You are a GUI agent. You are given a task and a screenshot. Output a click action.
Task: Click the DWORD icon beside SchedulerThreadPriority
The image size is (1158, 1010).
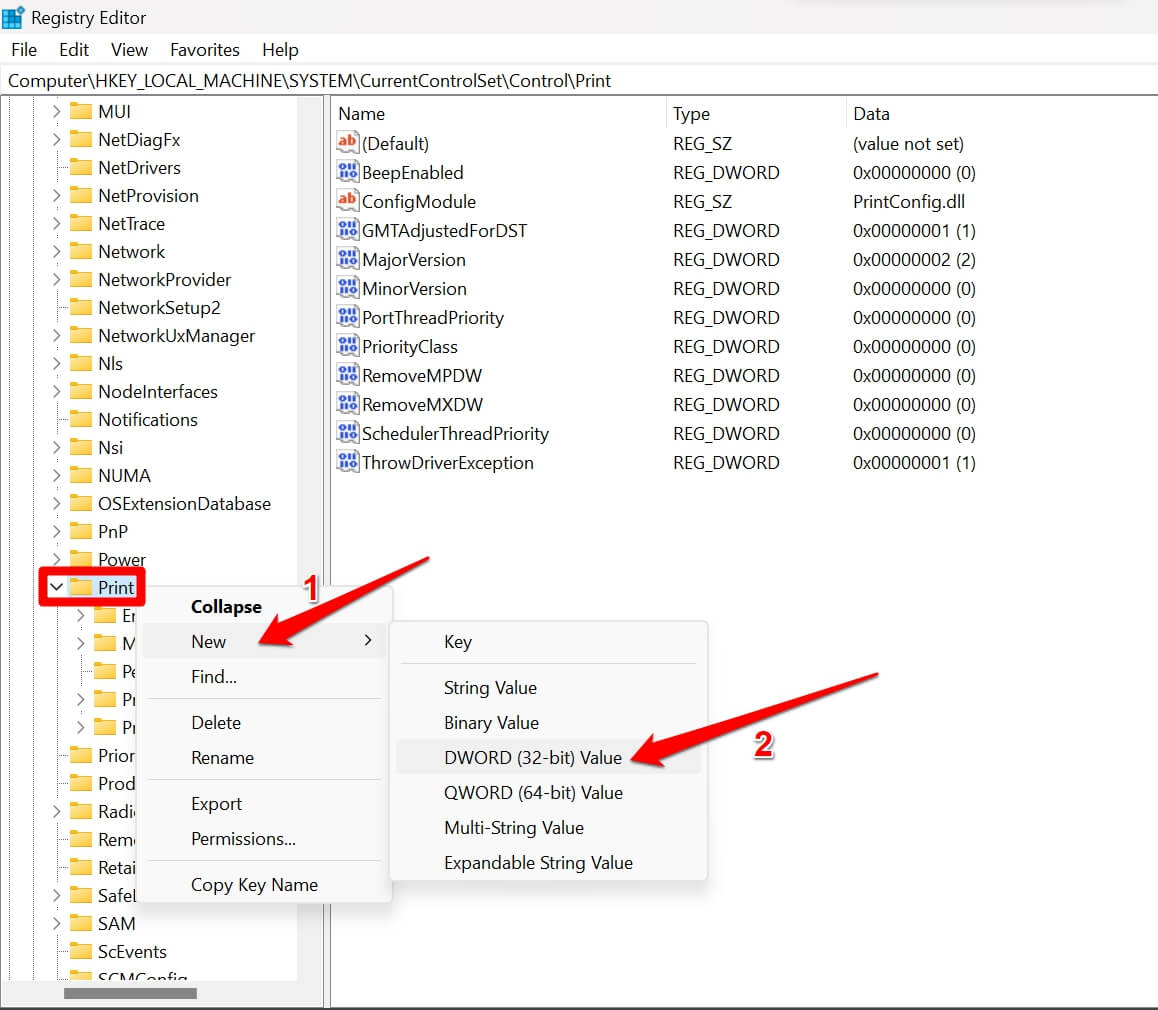tap(347, 433)
